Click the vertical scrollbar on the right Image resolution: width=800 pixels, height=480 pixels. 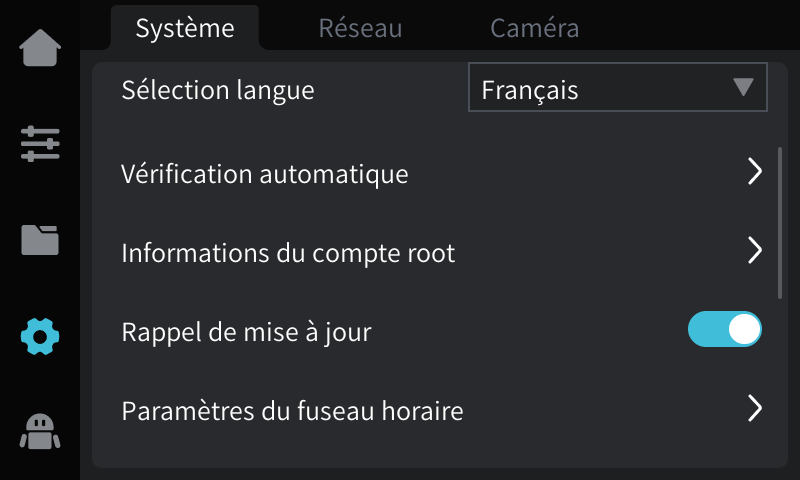tap(780, 222)
